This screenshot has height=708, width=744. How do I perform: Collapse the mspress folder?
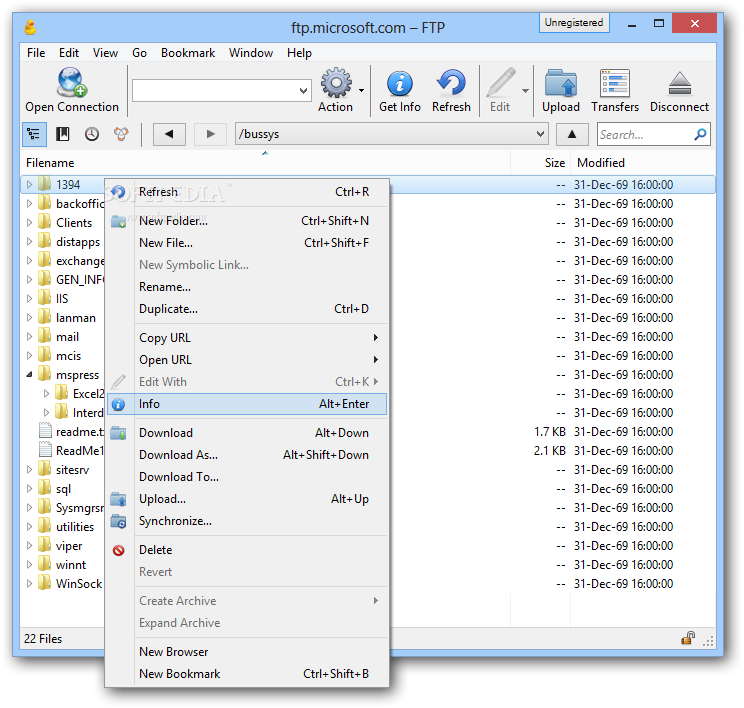pyautogui.click(x=29, y=374)
